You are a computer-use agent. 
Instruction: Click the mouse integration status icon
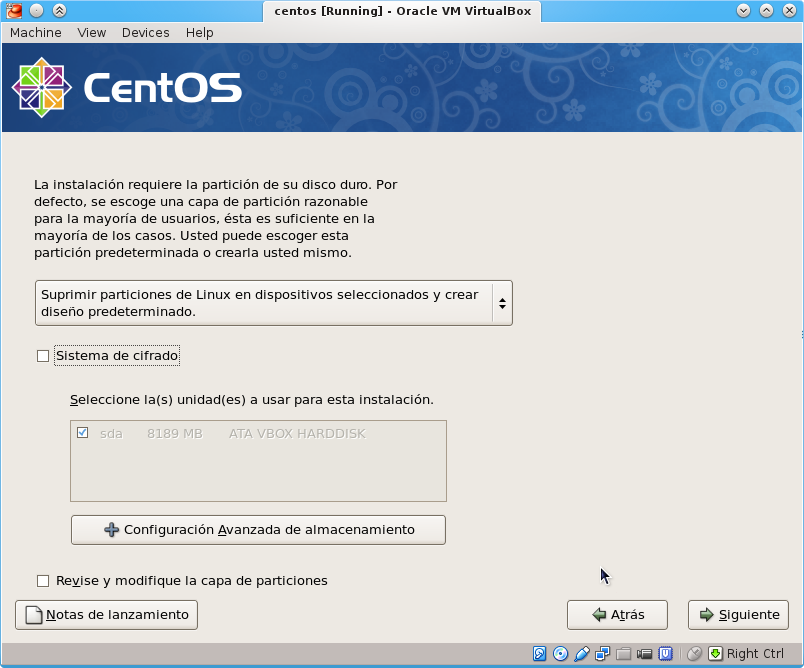click(x=694, y=654)
